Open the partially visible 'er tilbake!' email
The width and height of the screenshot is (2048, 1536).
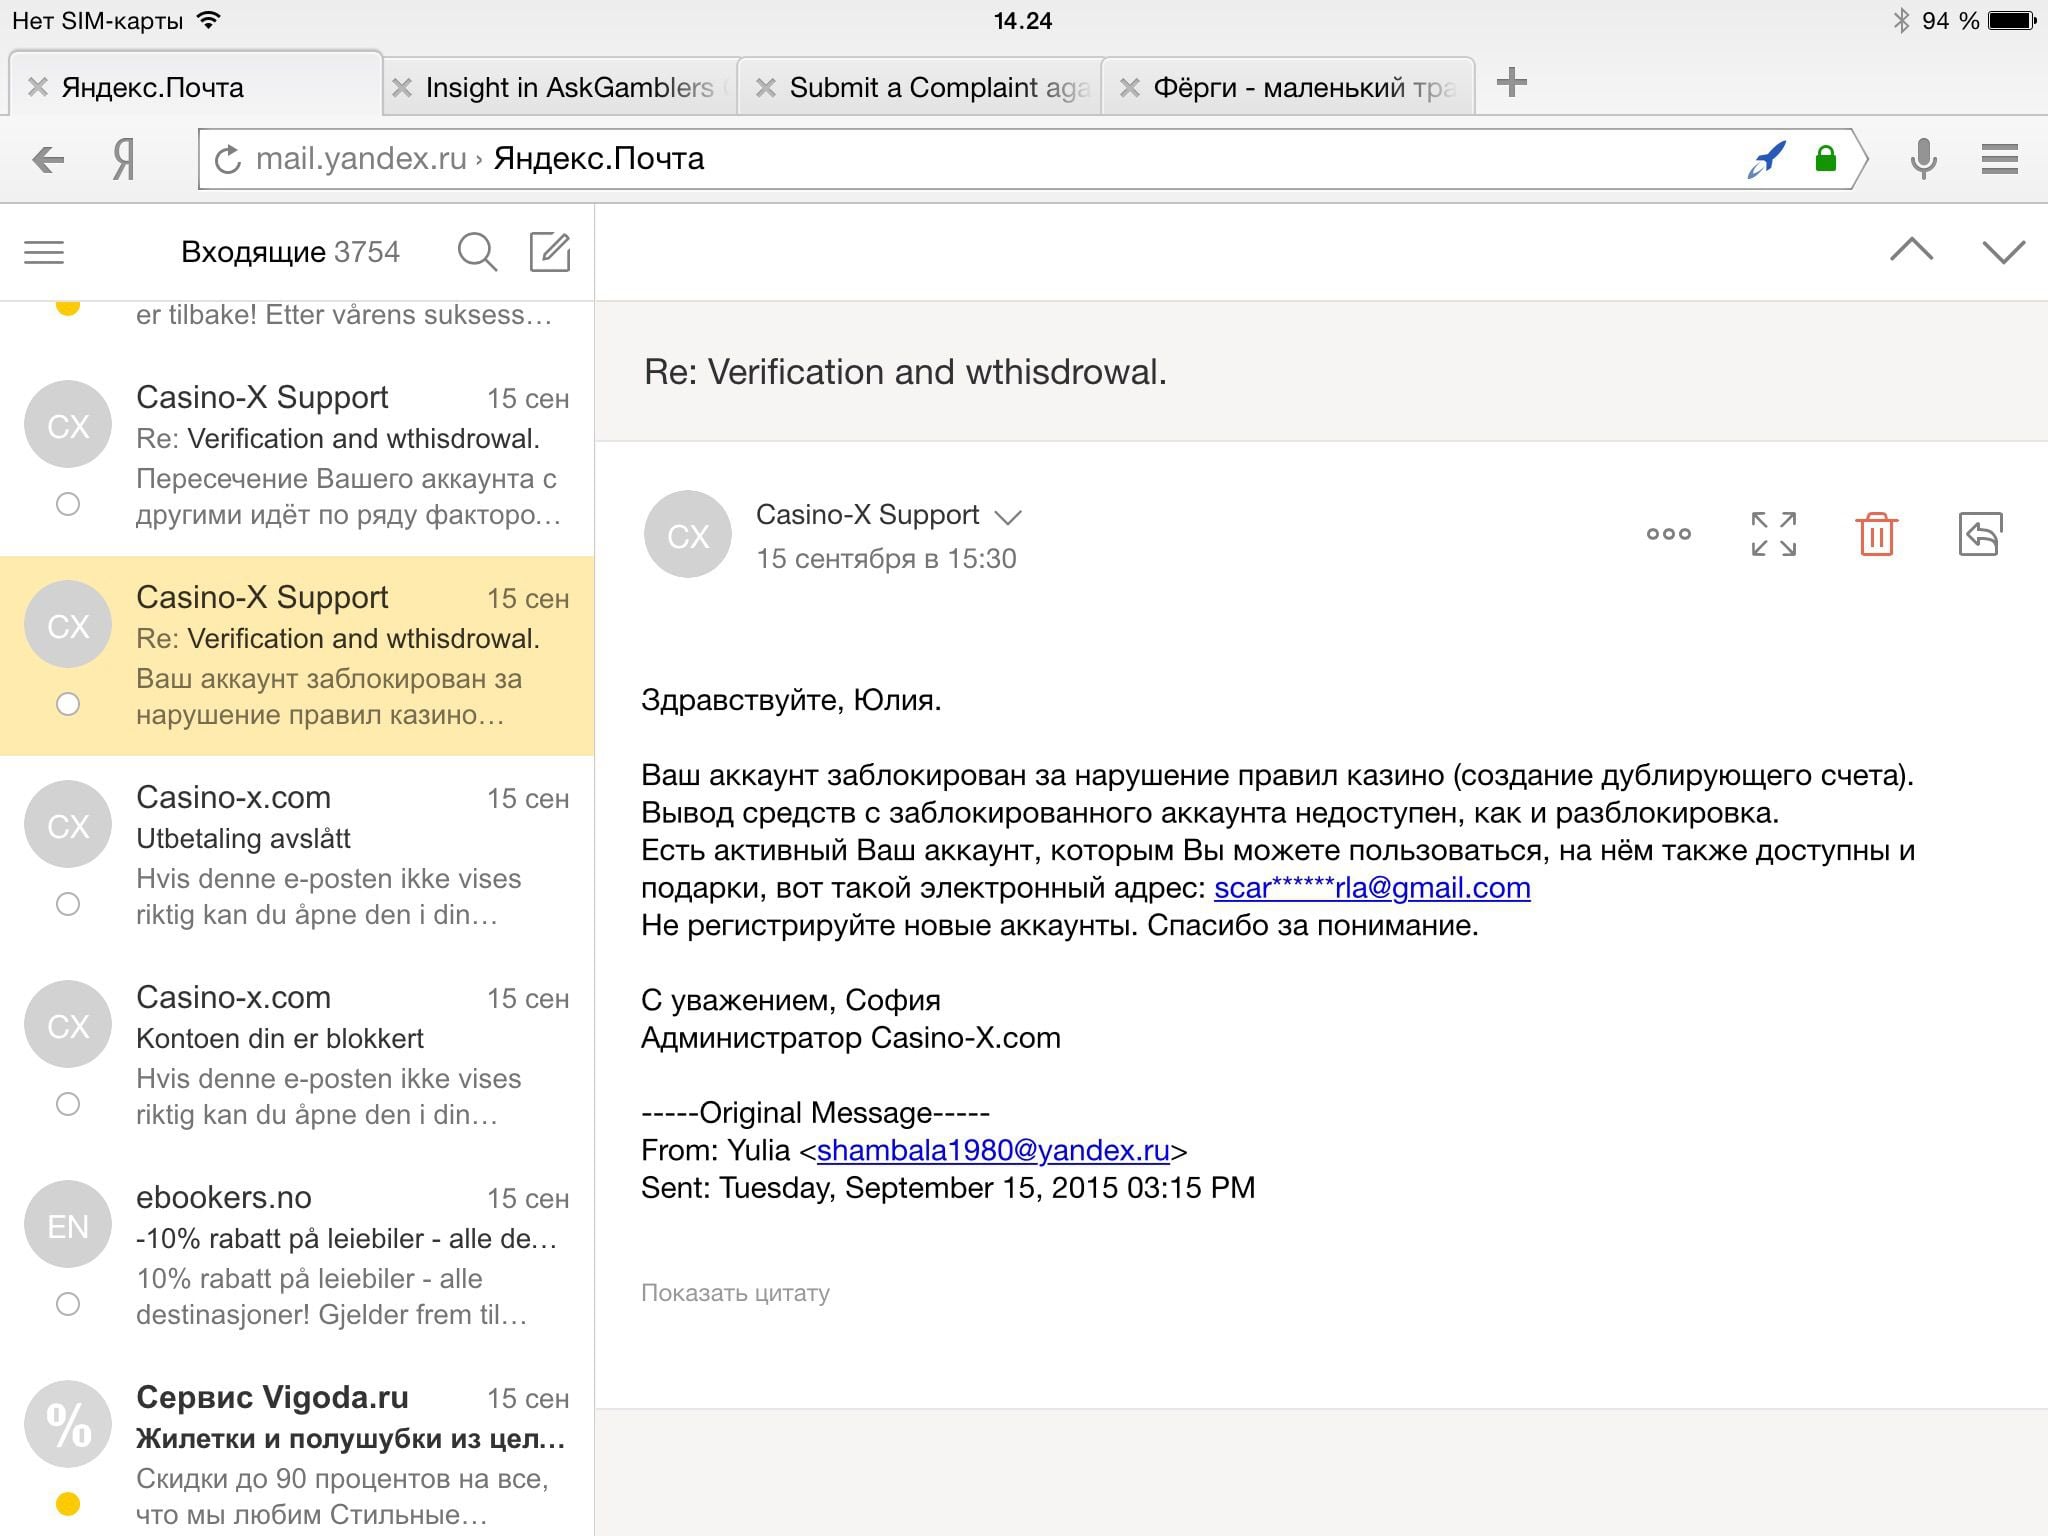click(x=297, y=328)
